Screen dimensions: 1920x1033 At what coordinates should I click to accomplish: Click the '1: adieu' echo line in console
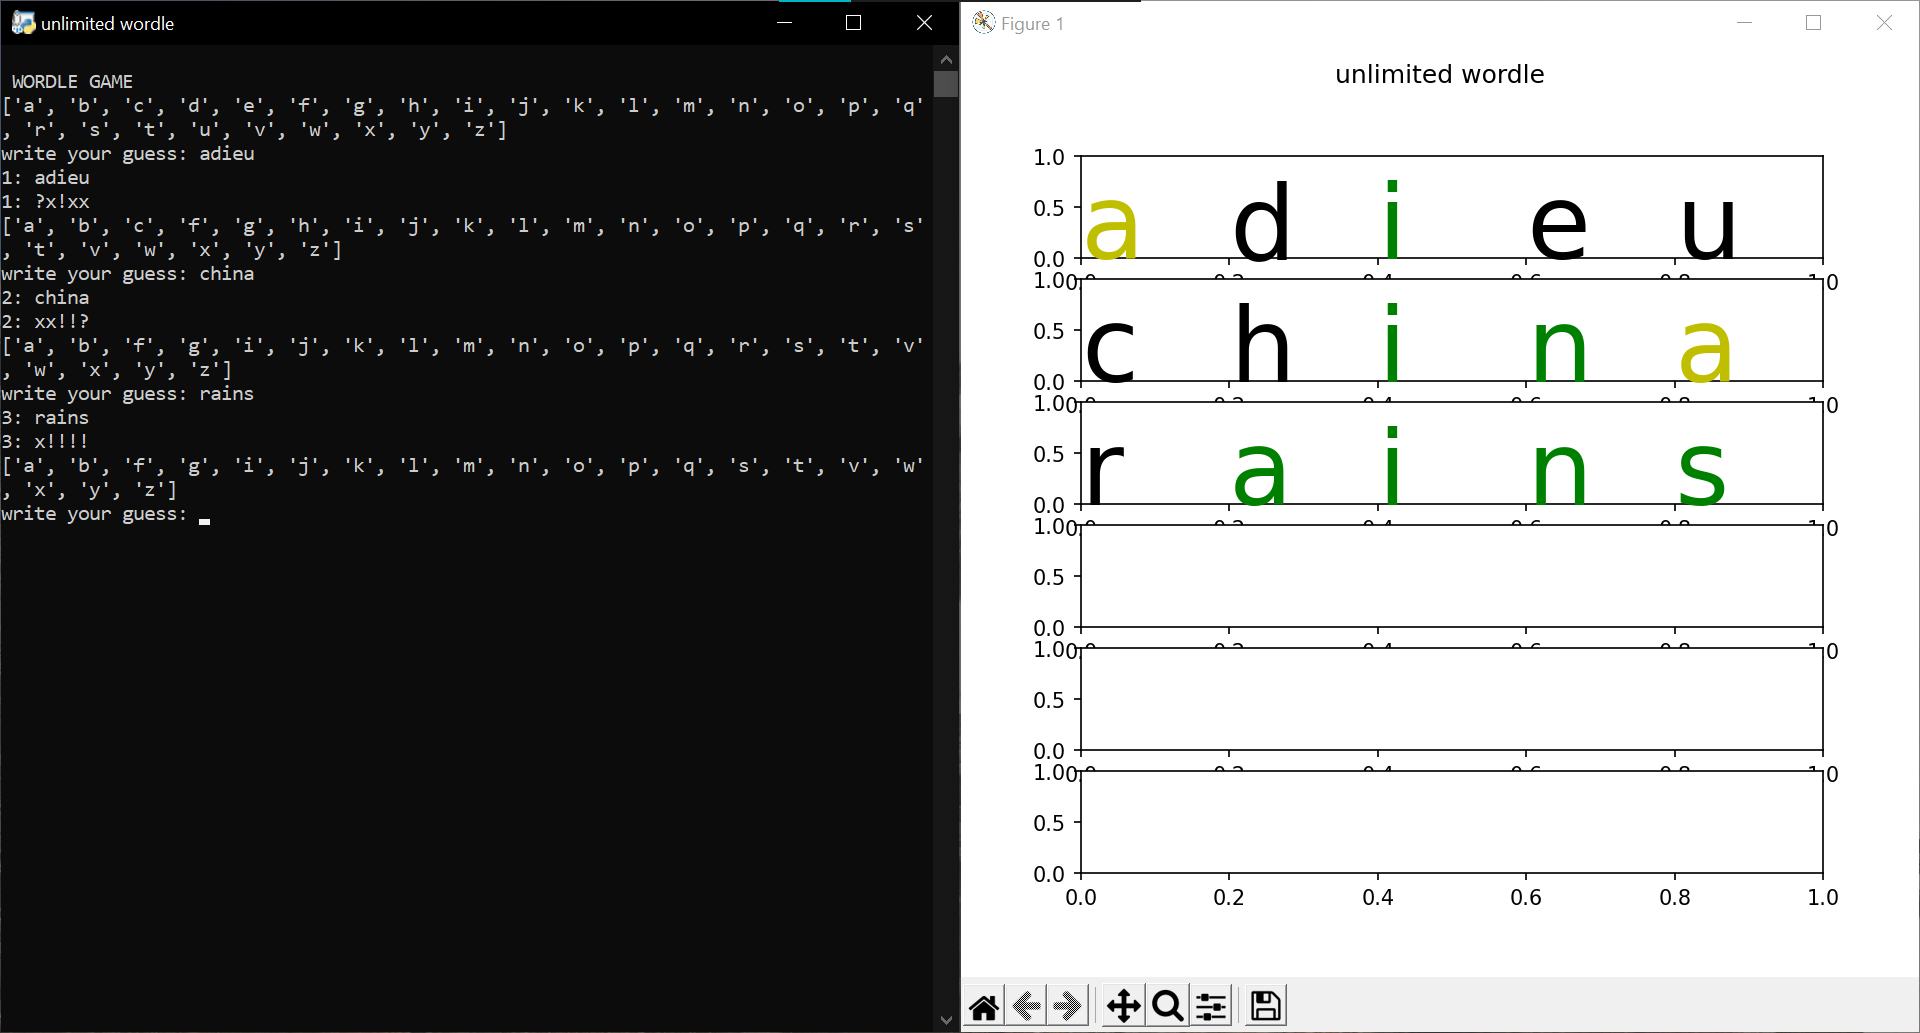coord(45,178)
